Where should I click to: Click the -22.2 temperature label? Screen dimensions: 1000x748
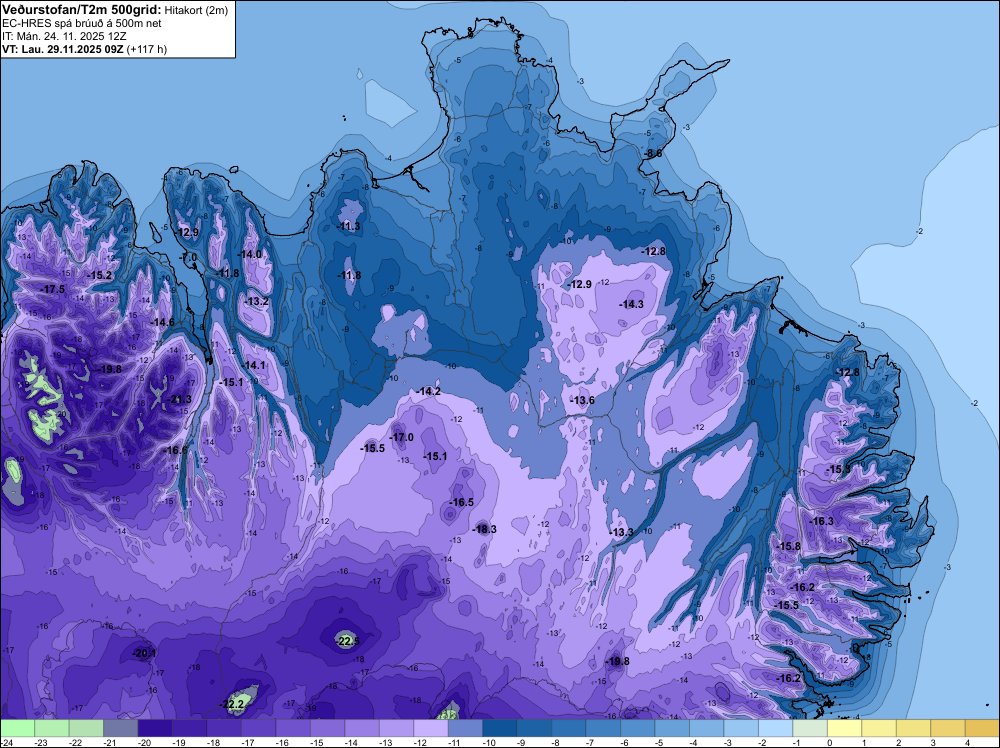pyautogui.click(x=232, y=704)
